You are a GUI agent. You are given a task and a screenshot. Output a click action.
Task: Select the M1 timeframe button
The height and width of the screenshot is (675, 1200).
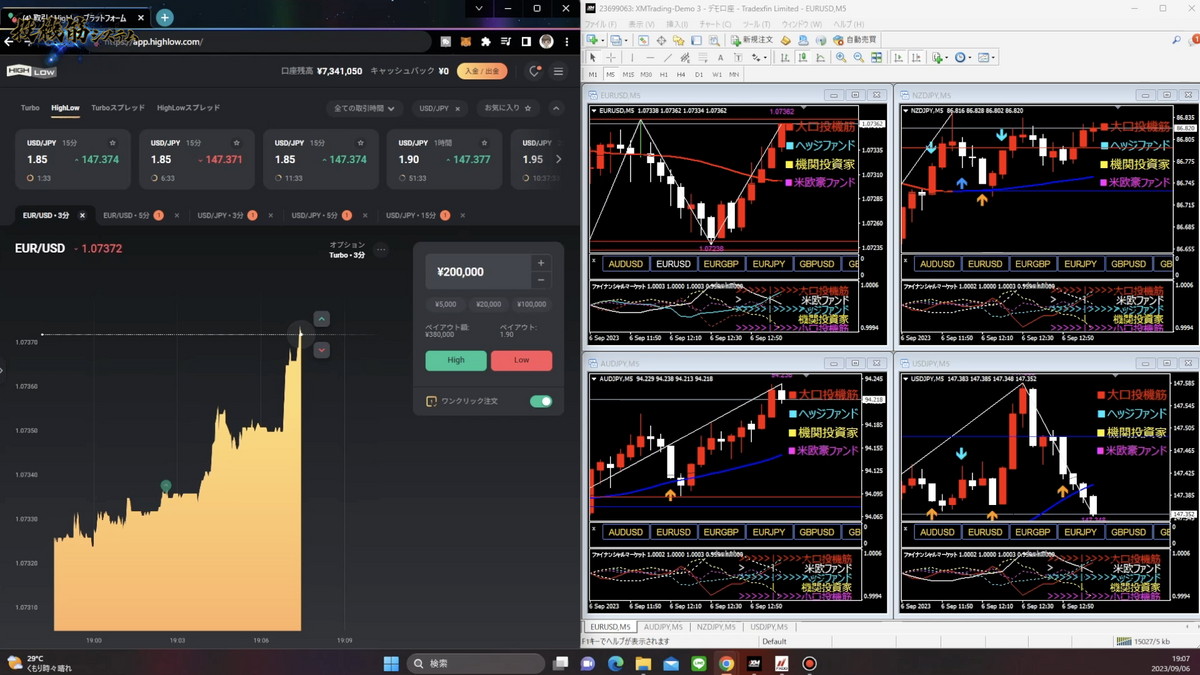[x=593, y=75]
